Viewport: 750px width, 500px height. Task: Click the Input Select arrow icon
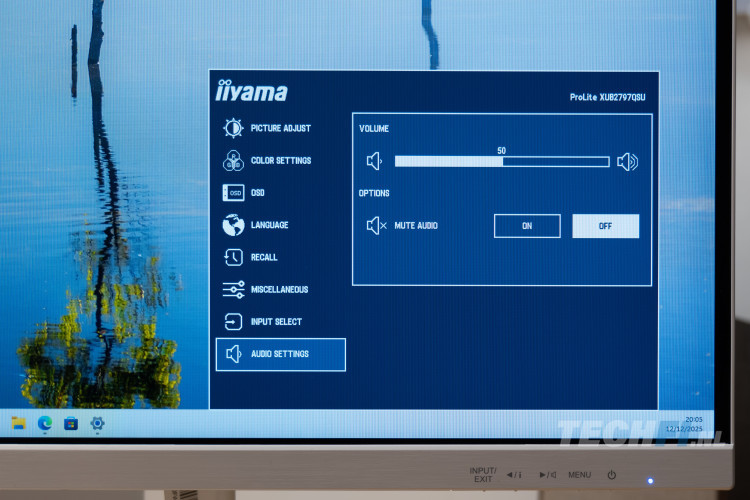pos(233,322)
